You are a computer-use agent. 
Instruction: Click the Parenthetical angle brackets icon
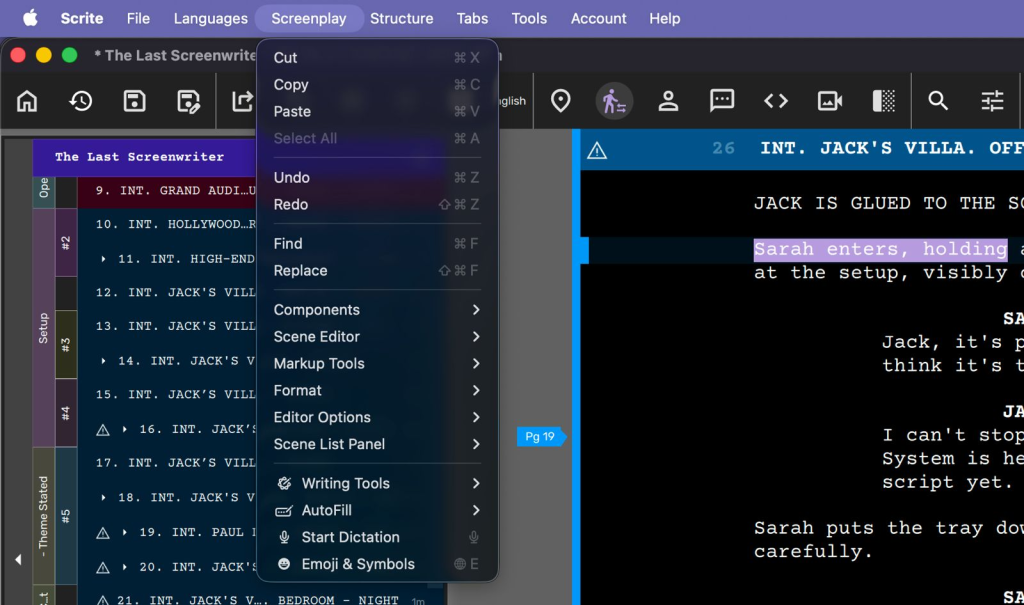[776, 101]
